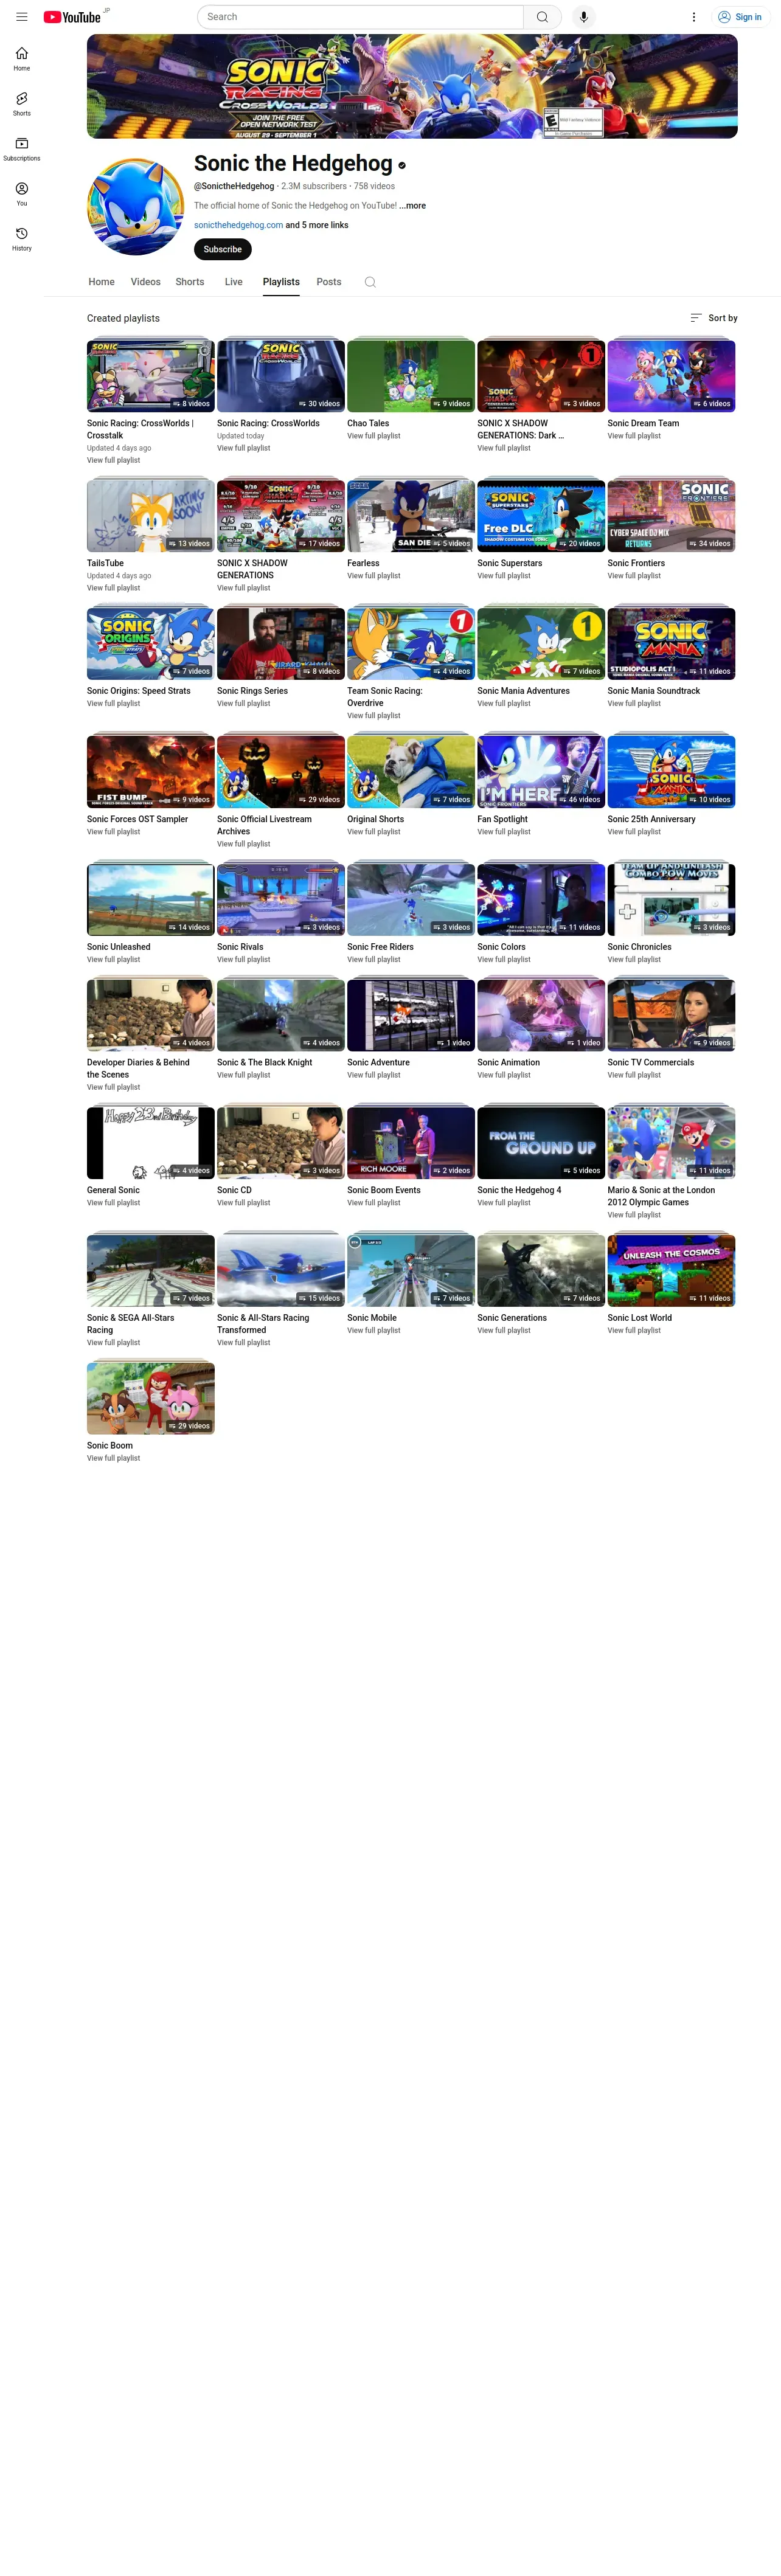Open Sonic Rings Series thumbnail
Viewport: 781px width, 2576px height.
click(x=281, y=644)
